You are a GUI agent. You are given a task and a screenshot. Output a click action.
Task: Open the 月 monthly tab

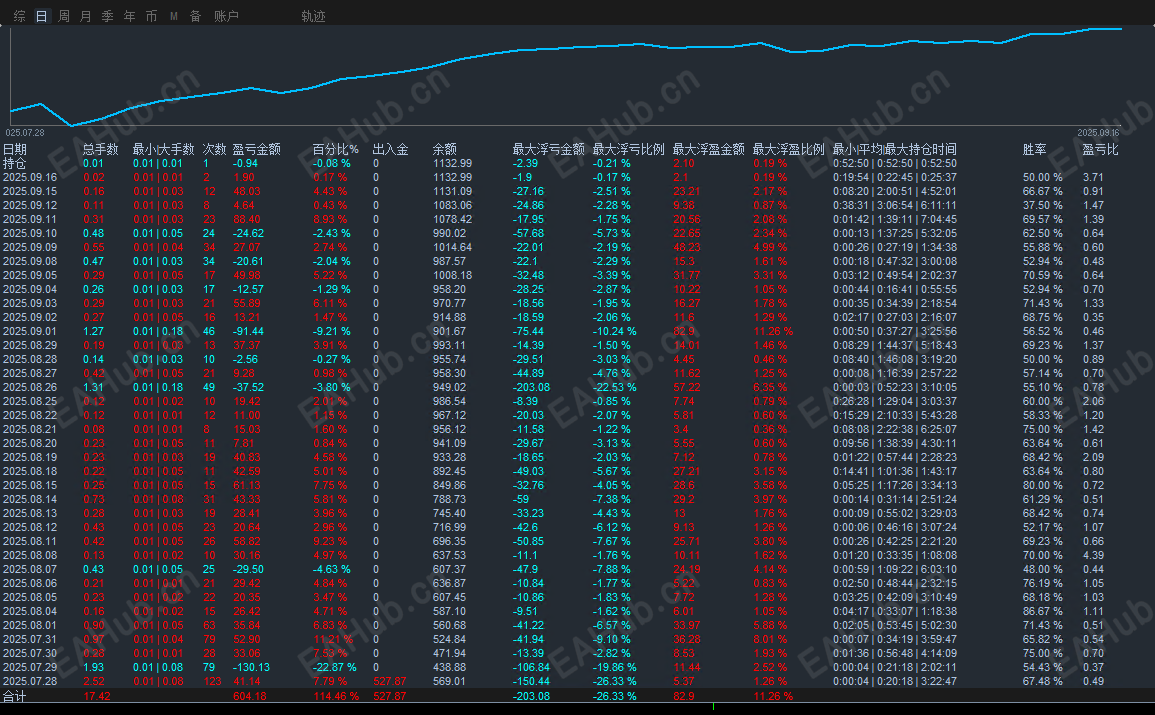85,16
